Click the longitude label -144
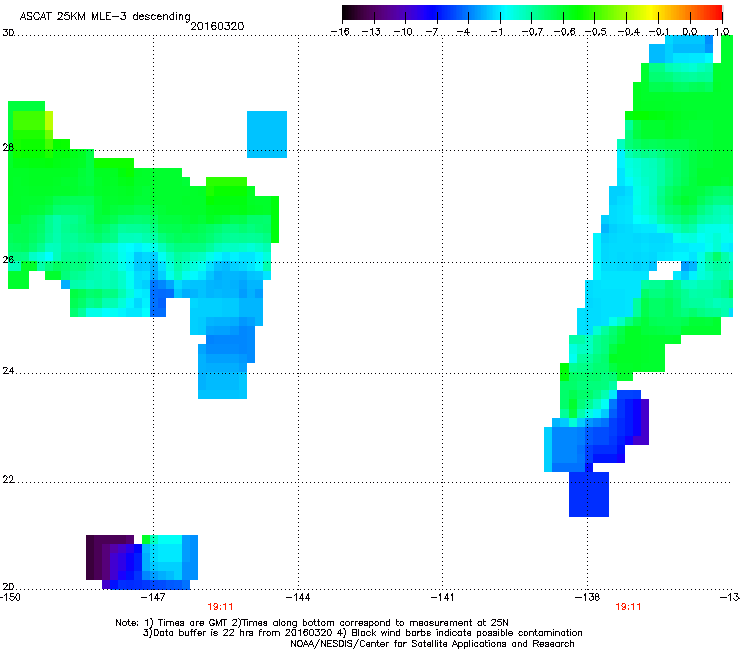740x650 pixels. 298,598
